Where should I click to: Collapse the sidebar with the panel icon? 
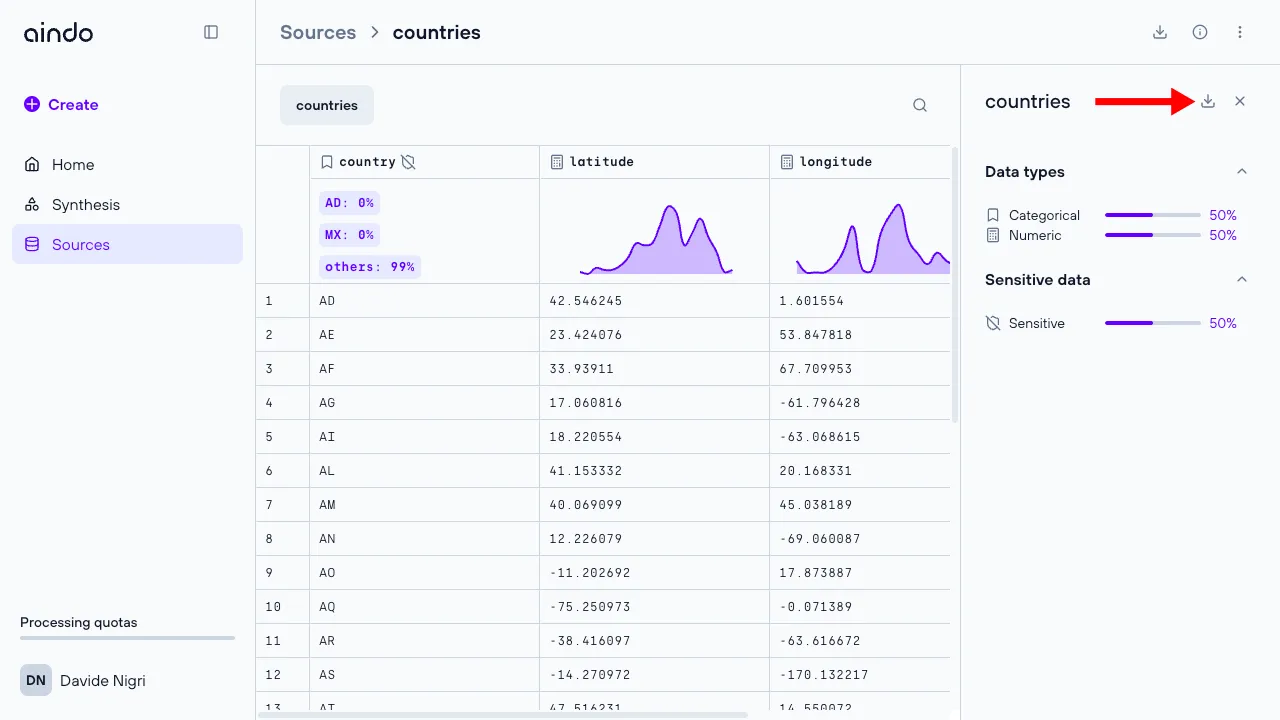[x=211, y=32]
